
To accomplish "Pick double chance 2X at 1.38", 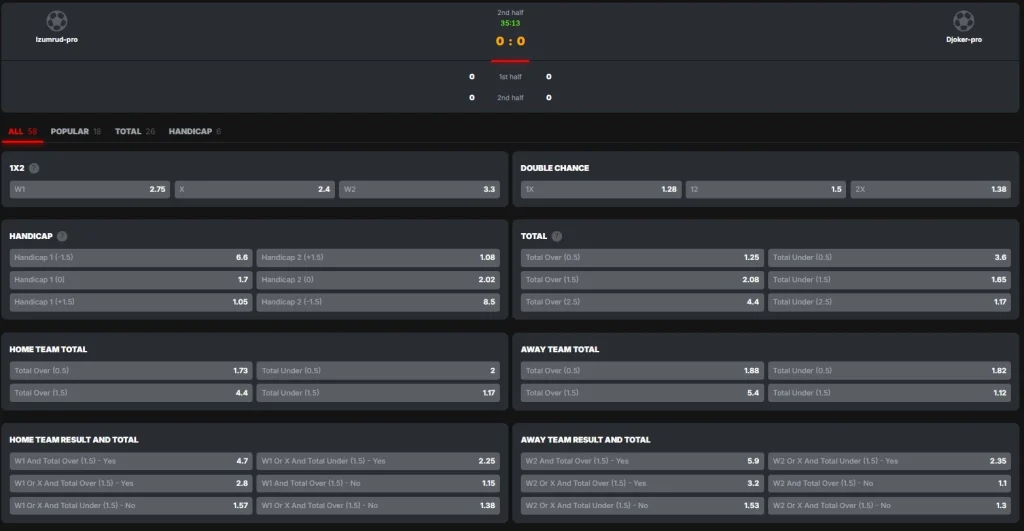I will 931,189.
